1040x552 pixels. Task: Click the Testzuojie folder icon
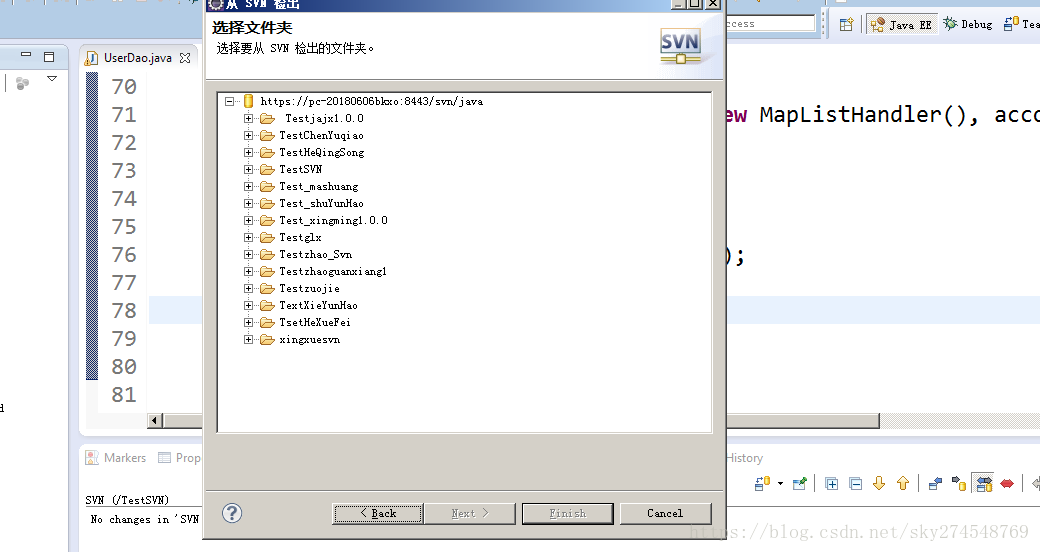(x=267, y=289)
